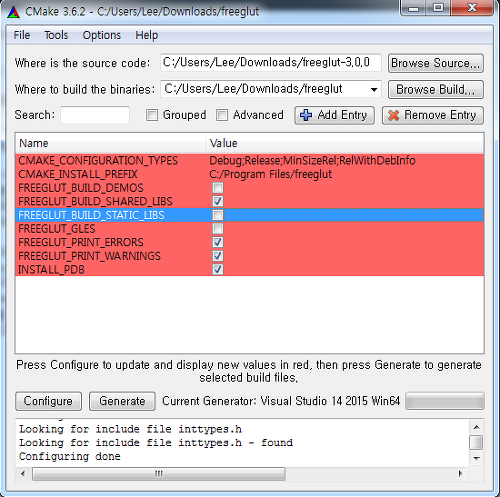Open the Help menu

(146, 35)
